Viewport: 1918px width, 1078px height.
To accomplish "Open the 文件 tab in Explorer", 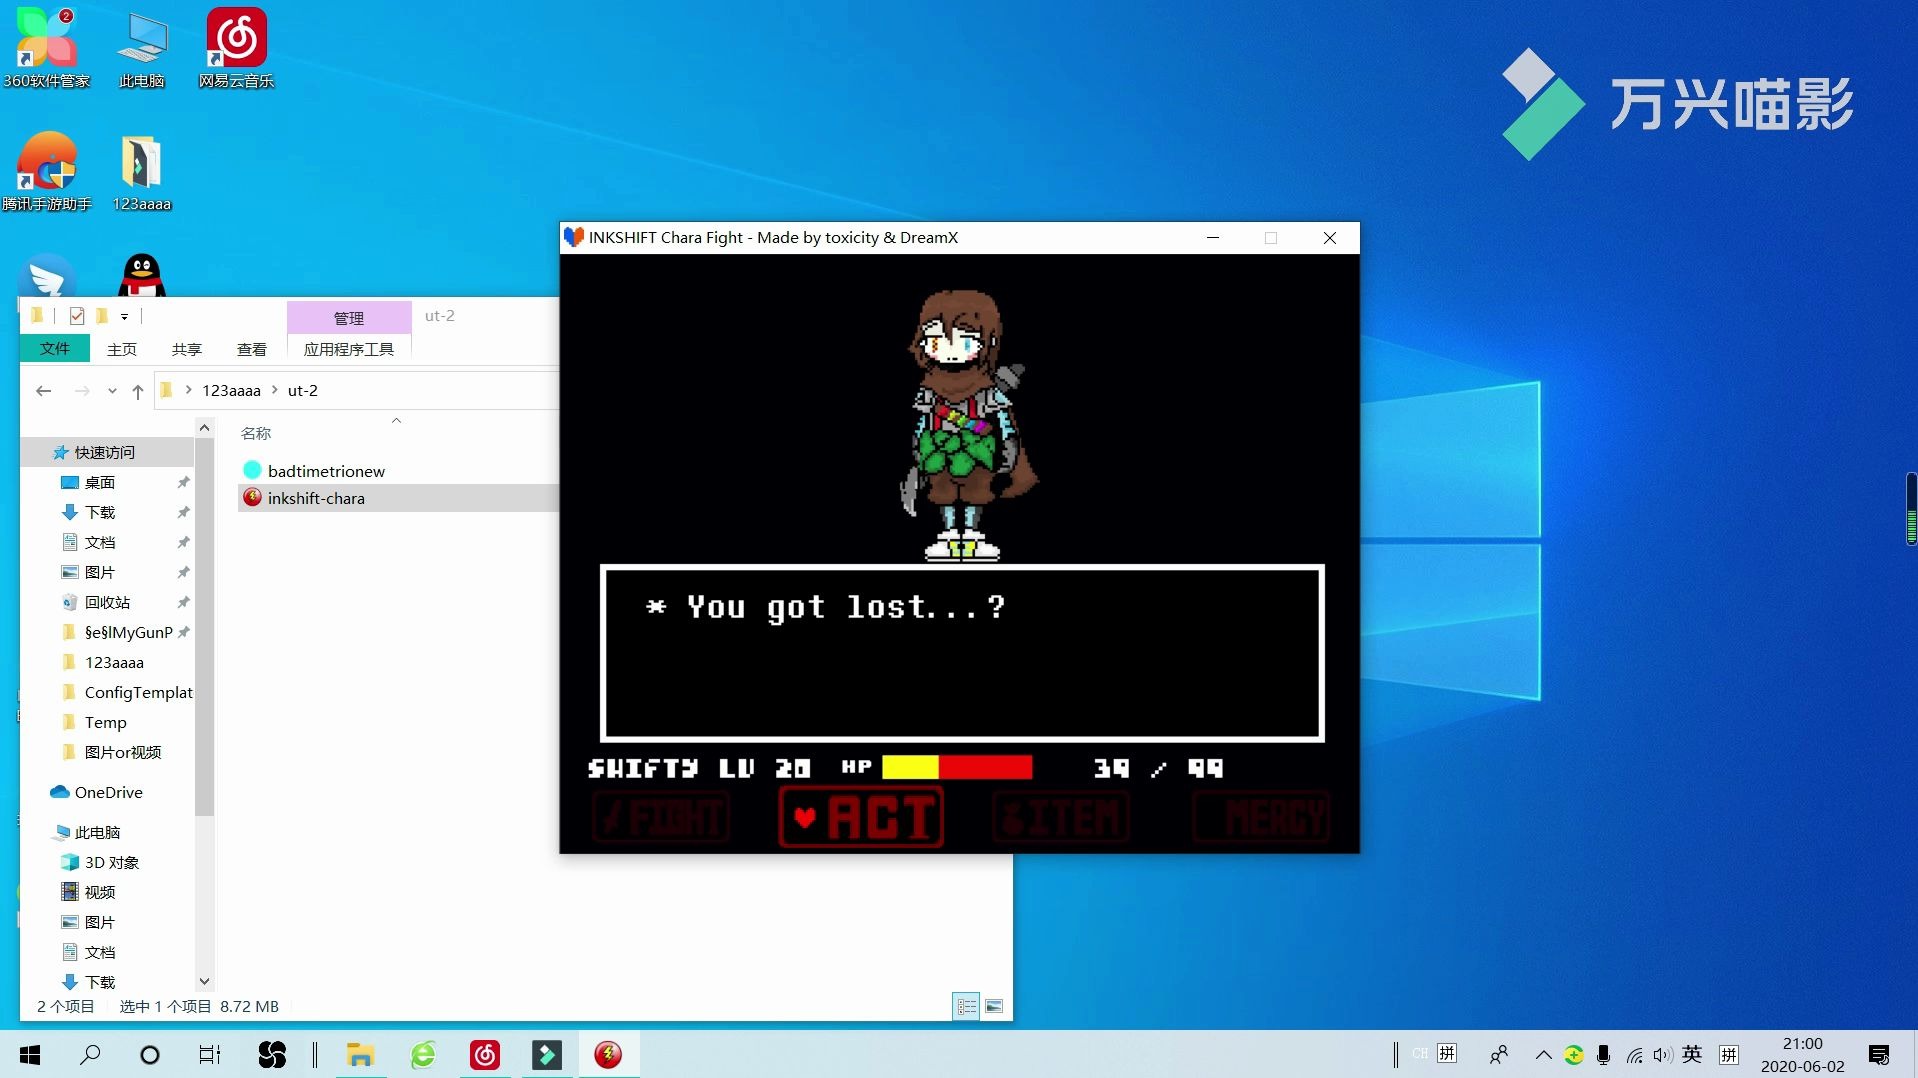I will coord(55,348).
